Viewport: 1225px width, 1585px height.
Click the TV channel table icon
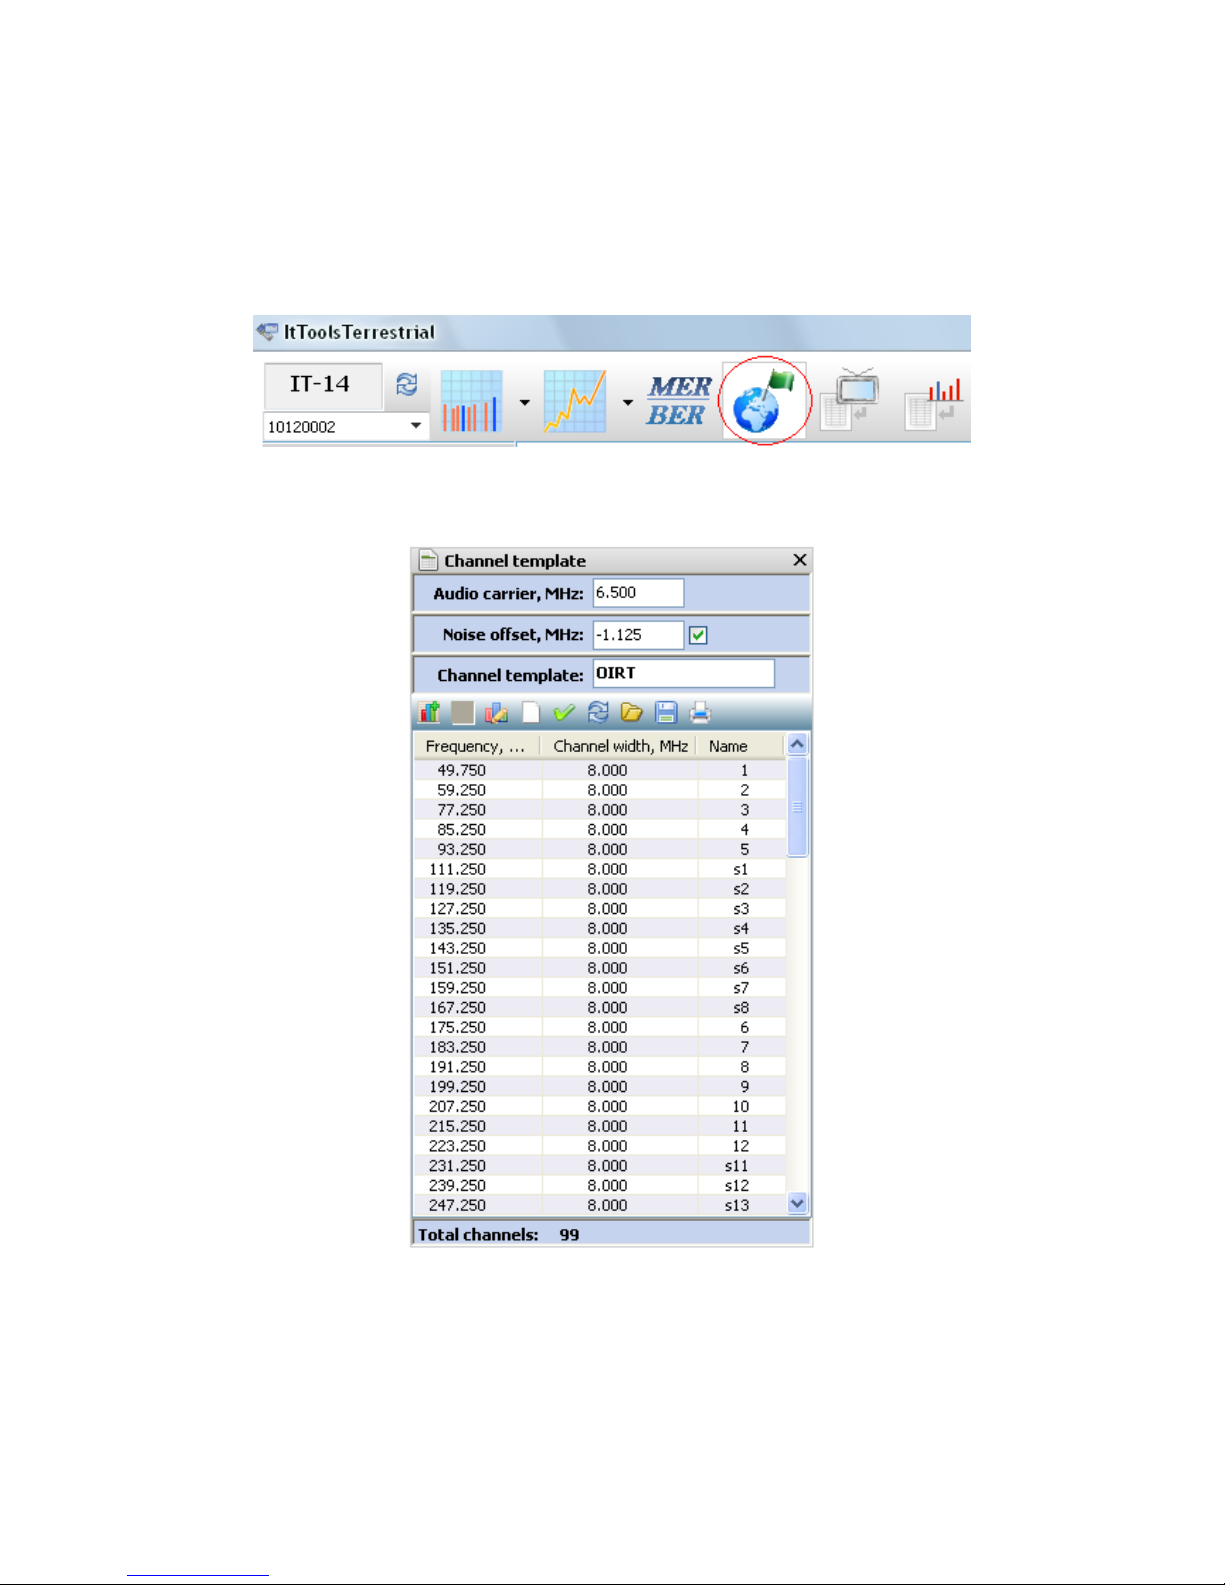[850, 399]
